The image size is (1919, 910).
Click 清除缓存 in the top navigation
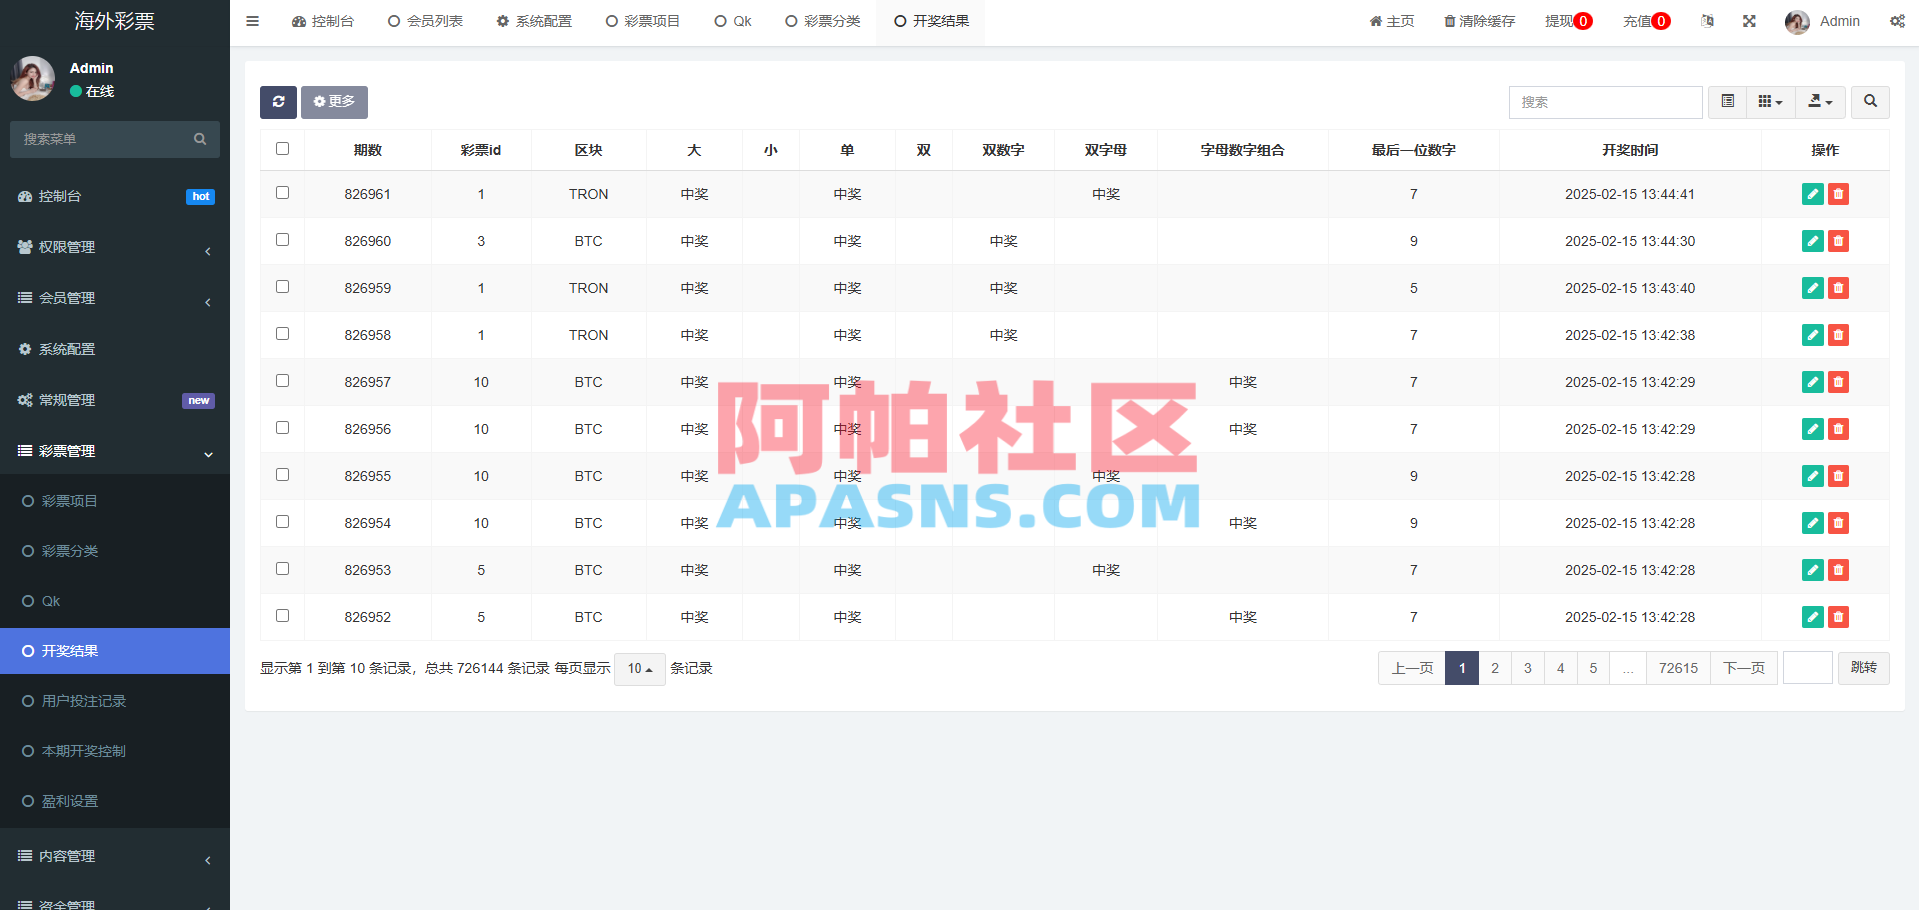1479,21
